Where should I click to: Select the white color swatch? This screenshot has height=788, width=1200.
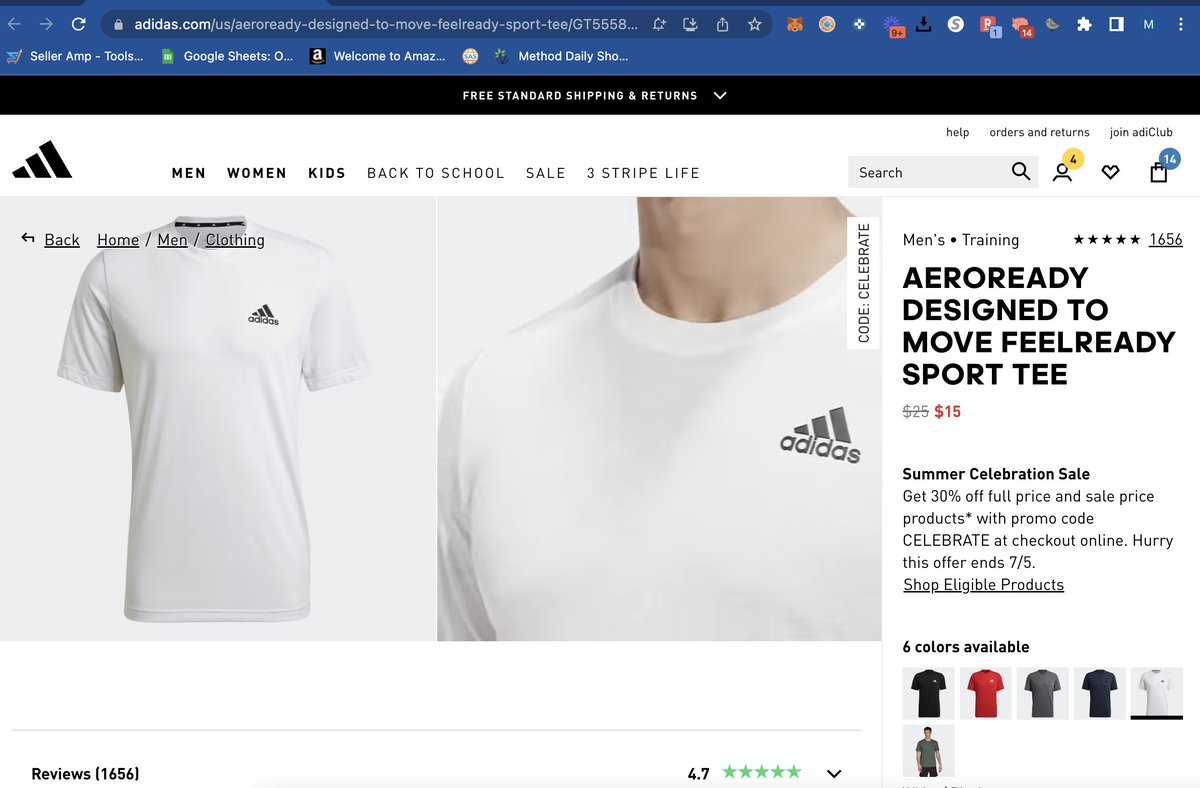1157,693
